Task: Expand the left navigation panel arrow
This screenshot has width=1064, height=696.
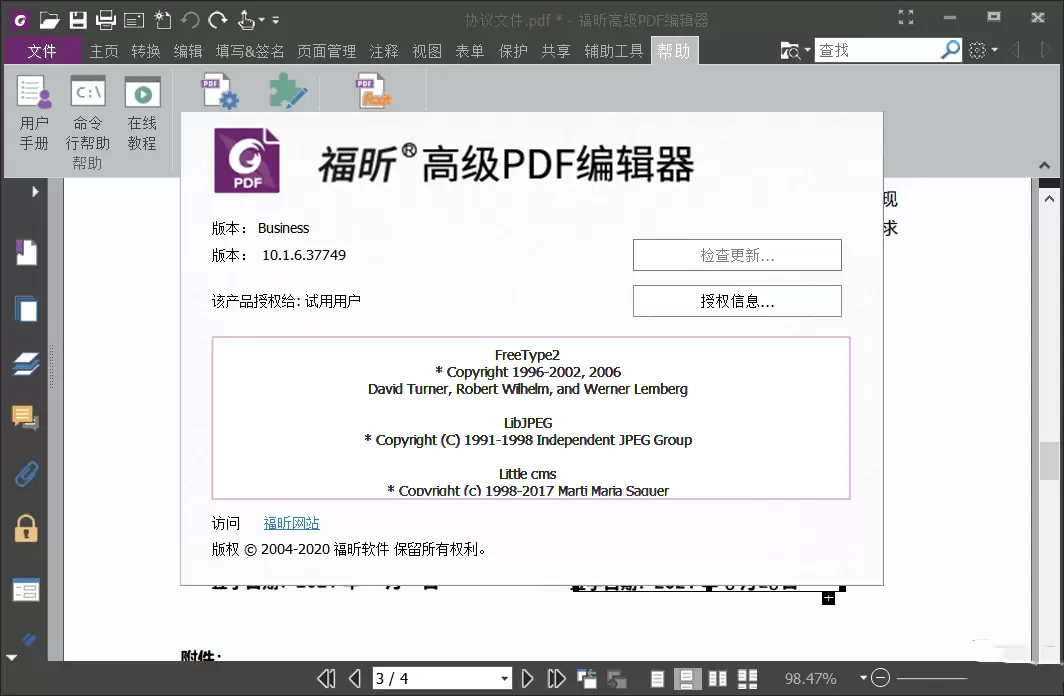Action: (35, 192)
